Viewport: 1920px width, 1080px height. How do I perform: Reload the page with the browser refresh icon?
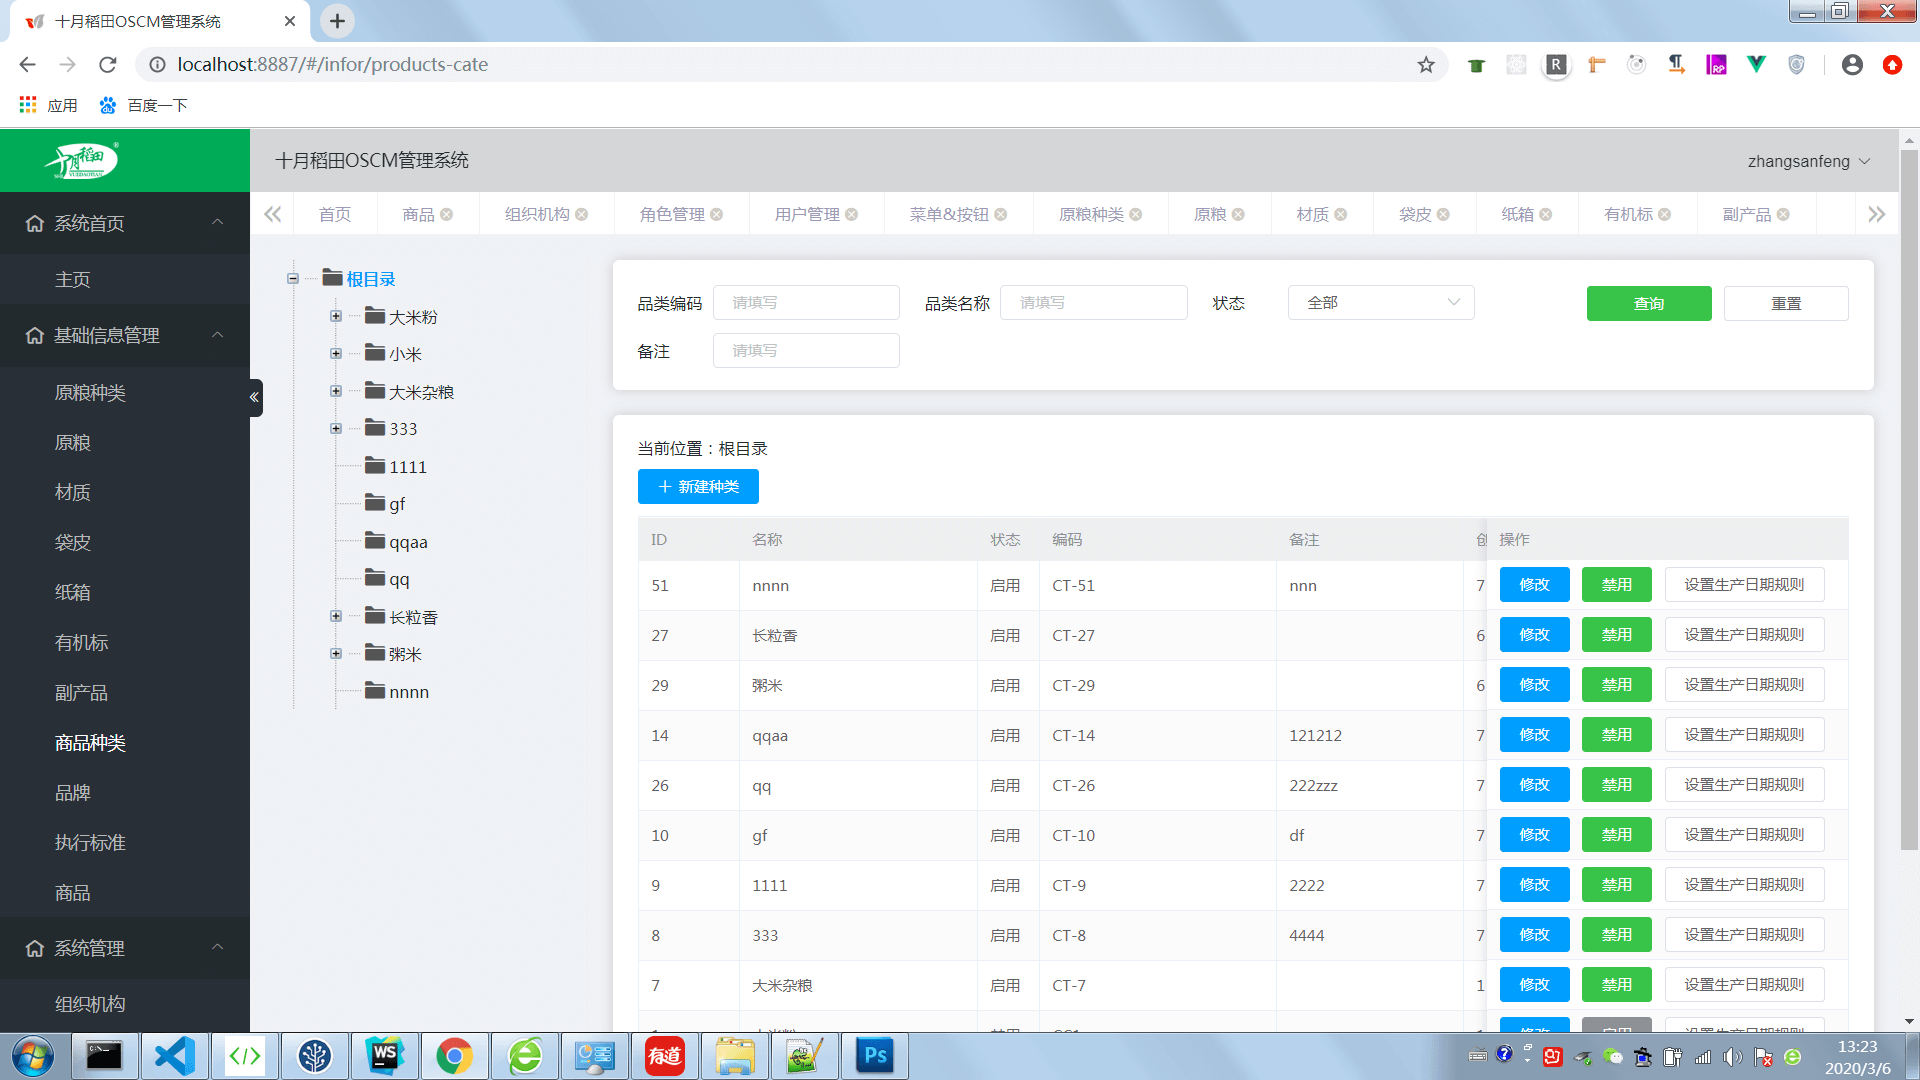[x=108, y=65]
